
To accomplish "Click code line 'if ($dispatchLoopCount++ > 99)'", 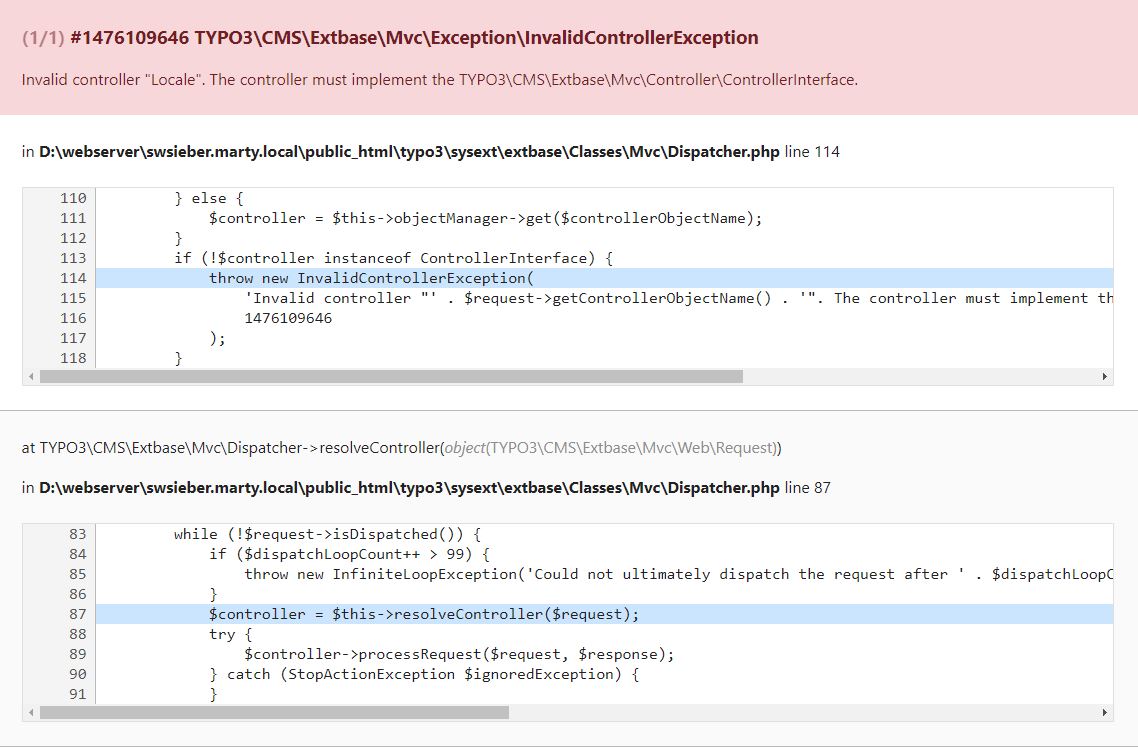I will [349, 554].
